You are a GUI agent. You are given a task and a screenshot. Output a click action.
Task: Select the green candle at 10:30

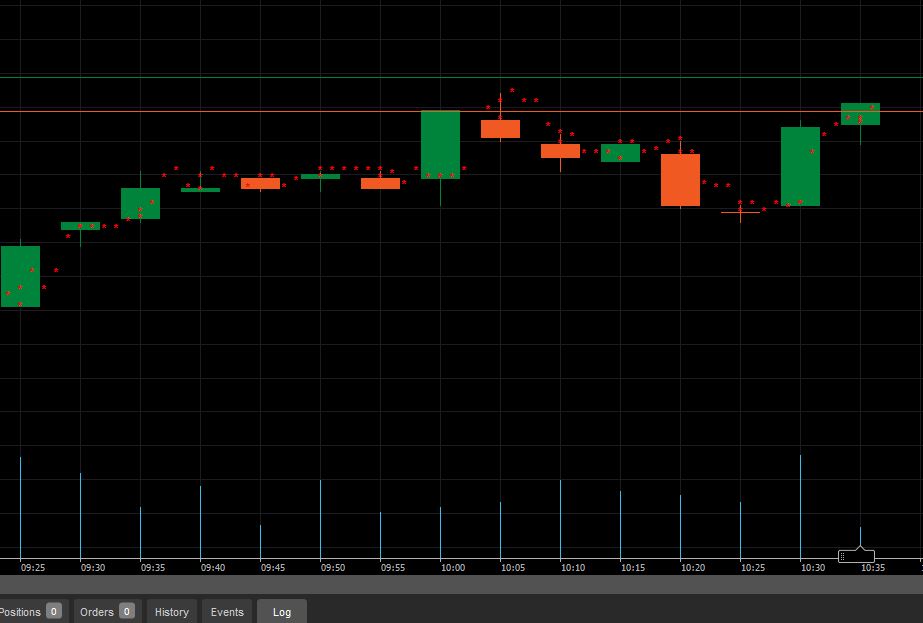click(801, 167)
